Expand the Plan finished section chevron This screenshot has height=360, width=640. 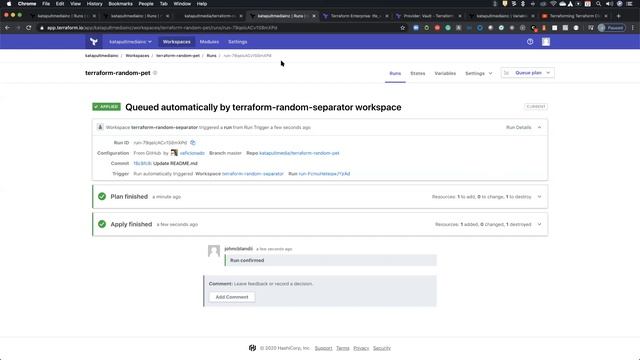(x=539, y=197)
